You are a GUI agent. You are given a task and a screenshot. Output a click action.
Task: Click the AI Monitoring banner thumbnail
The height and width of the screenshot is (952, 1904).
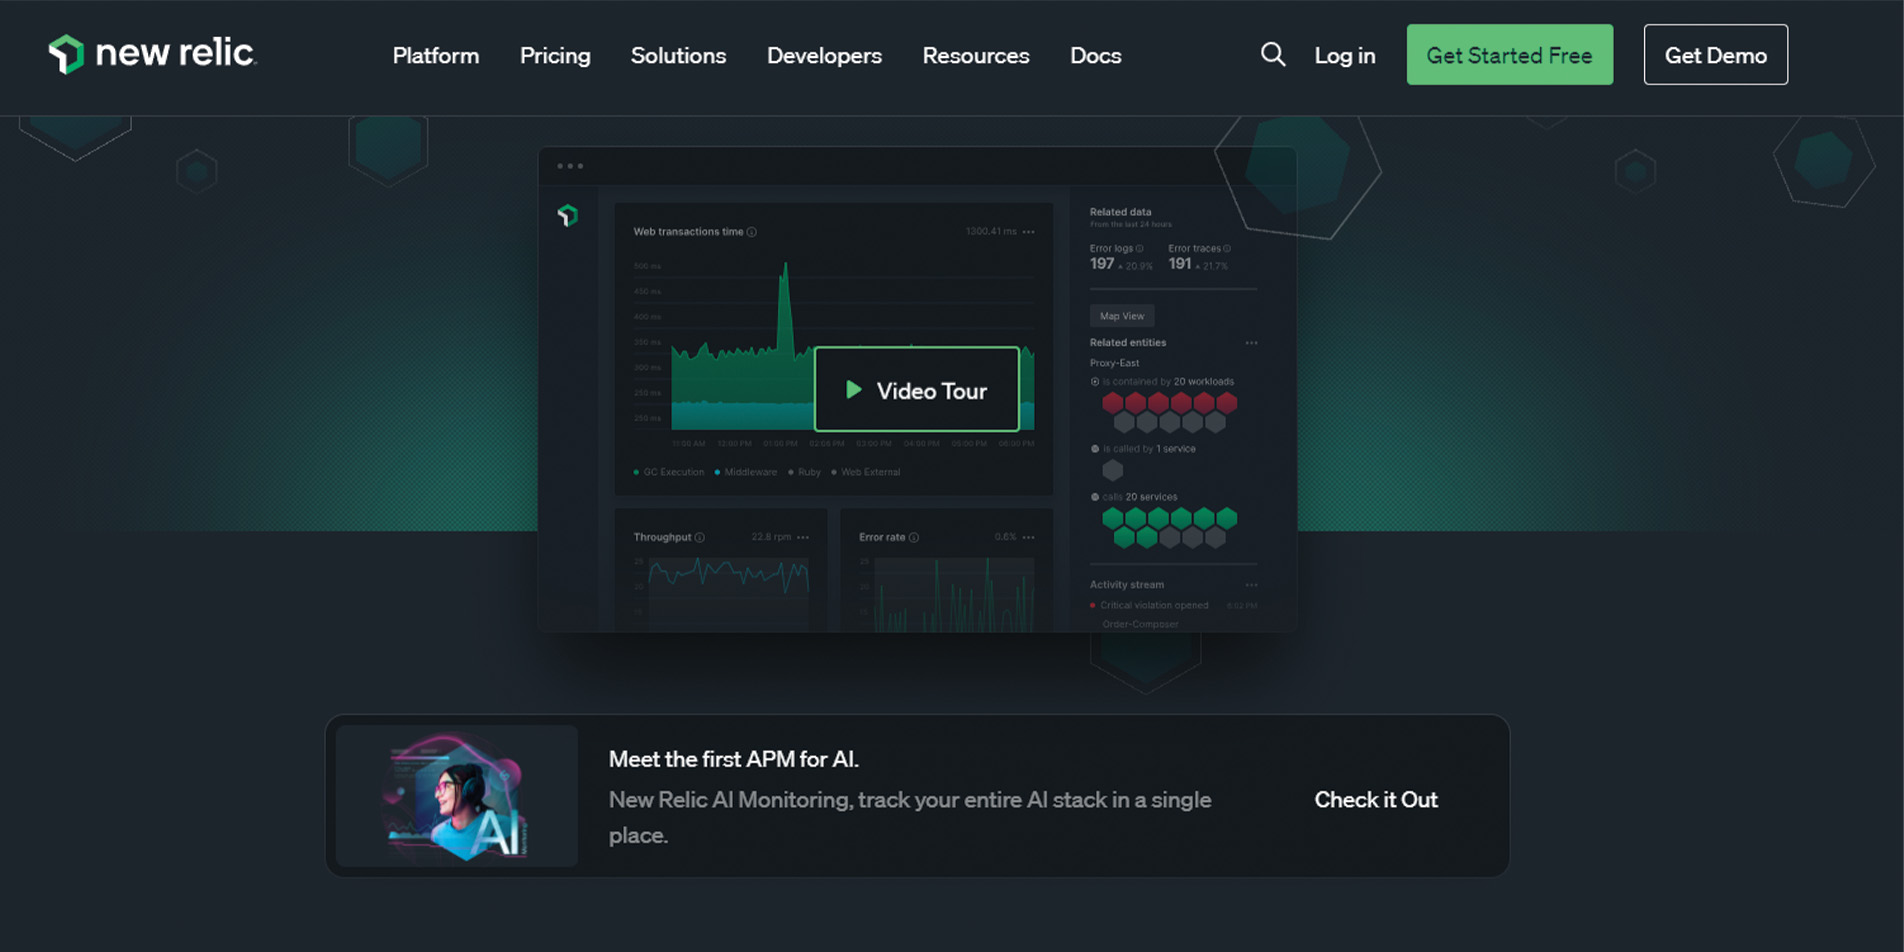tap(457, 796)
